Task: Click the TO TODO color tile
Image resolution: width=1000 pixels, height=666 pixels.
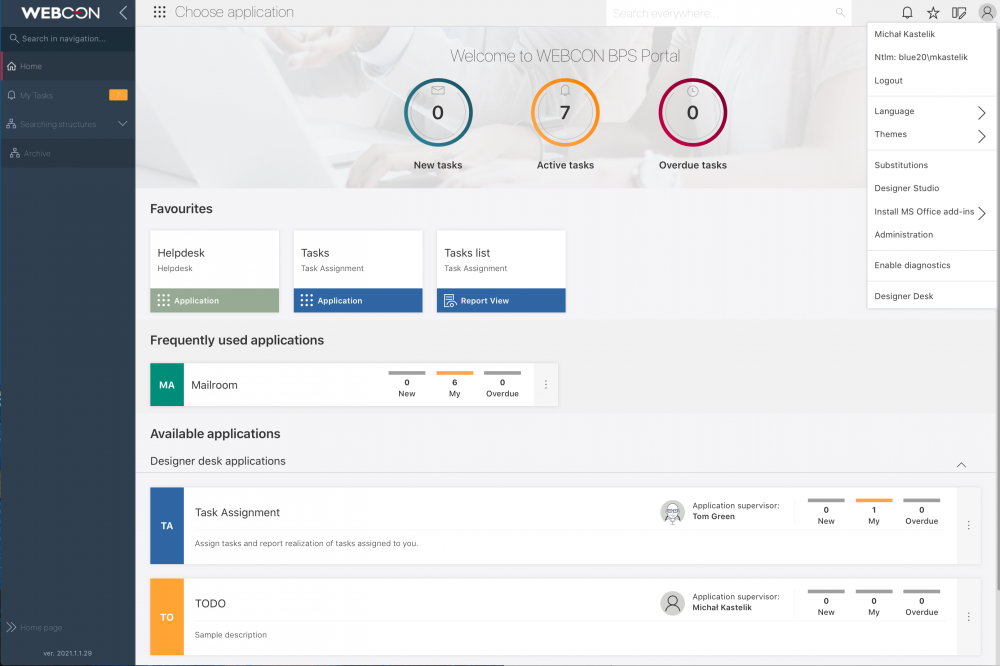Action: (x=167, y=617)
